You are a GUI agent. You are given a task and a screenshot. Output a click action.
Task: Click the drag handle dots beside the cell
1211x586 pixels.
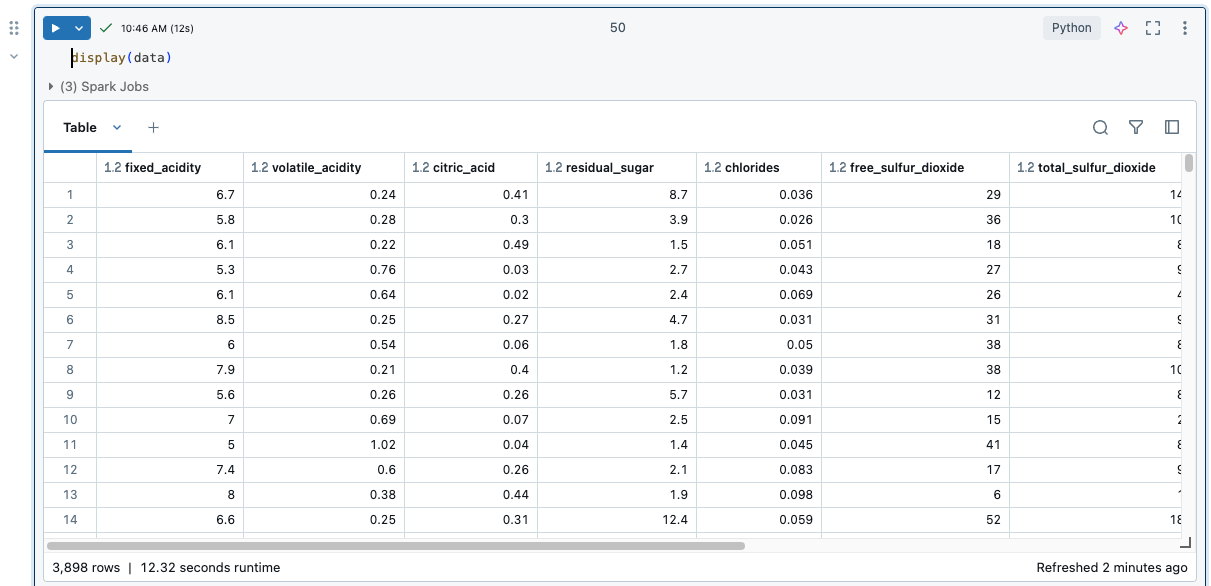[14, 27]
